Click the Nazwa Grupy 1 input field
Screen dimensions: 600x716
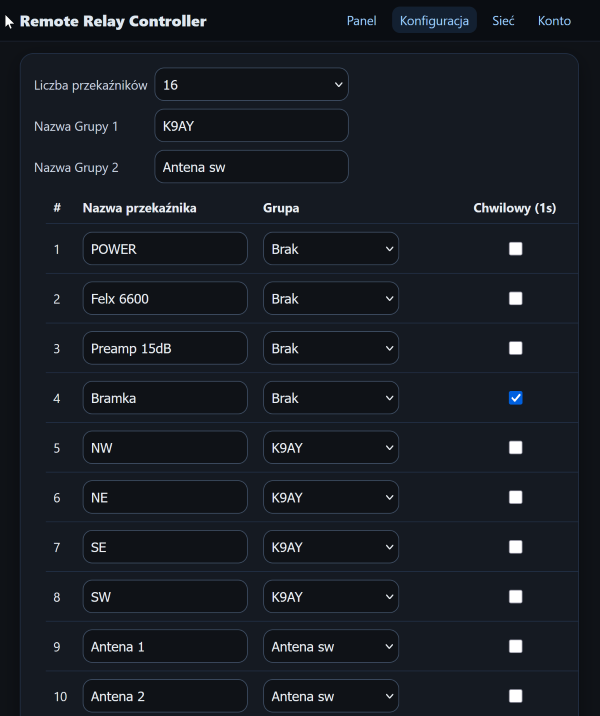[x=251, y=126]
